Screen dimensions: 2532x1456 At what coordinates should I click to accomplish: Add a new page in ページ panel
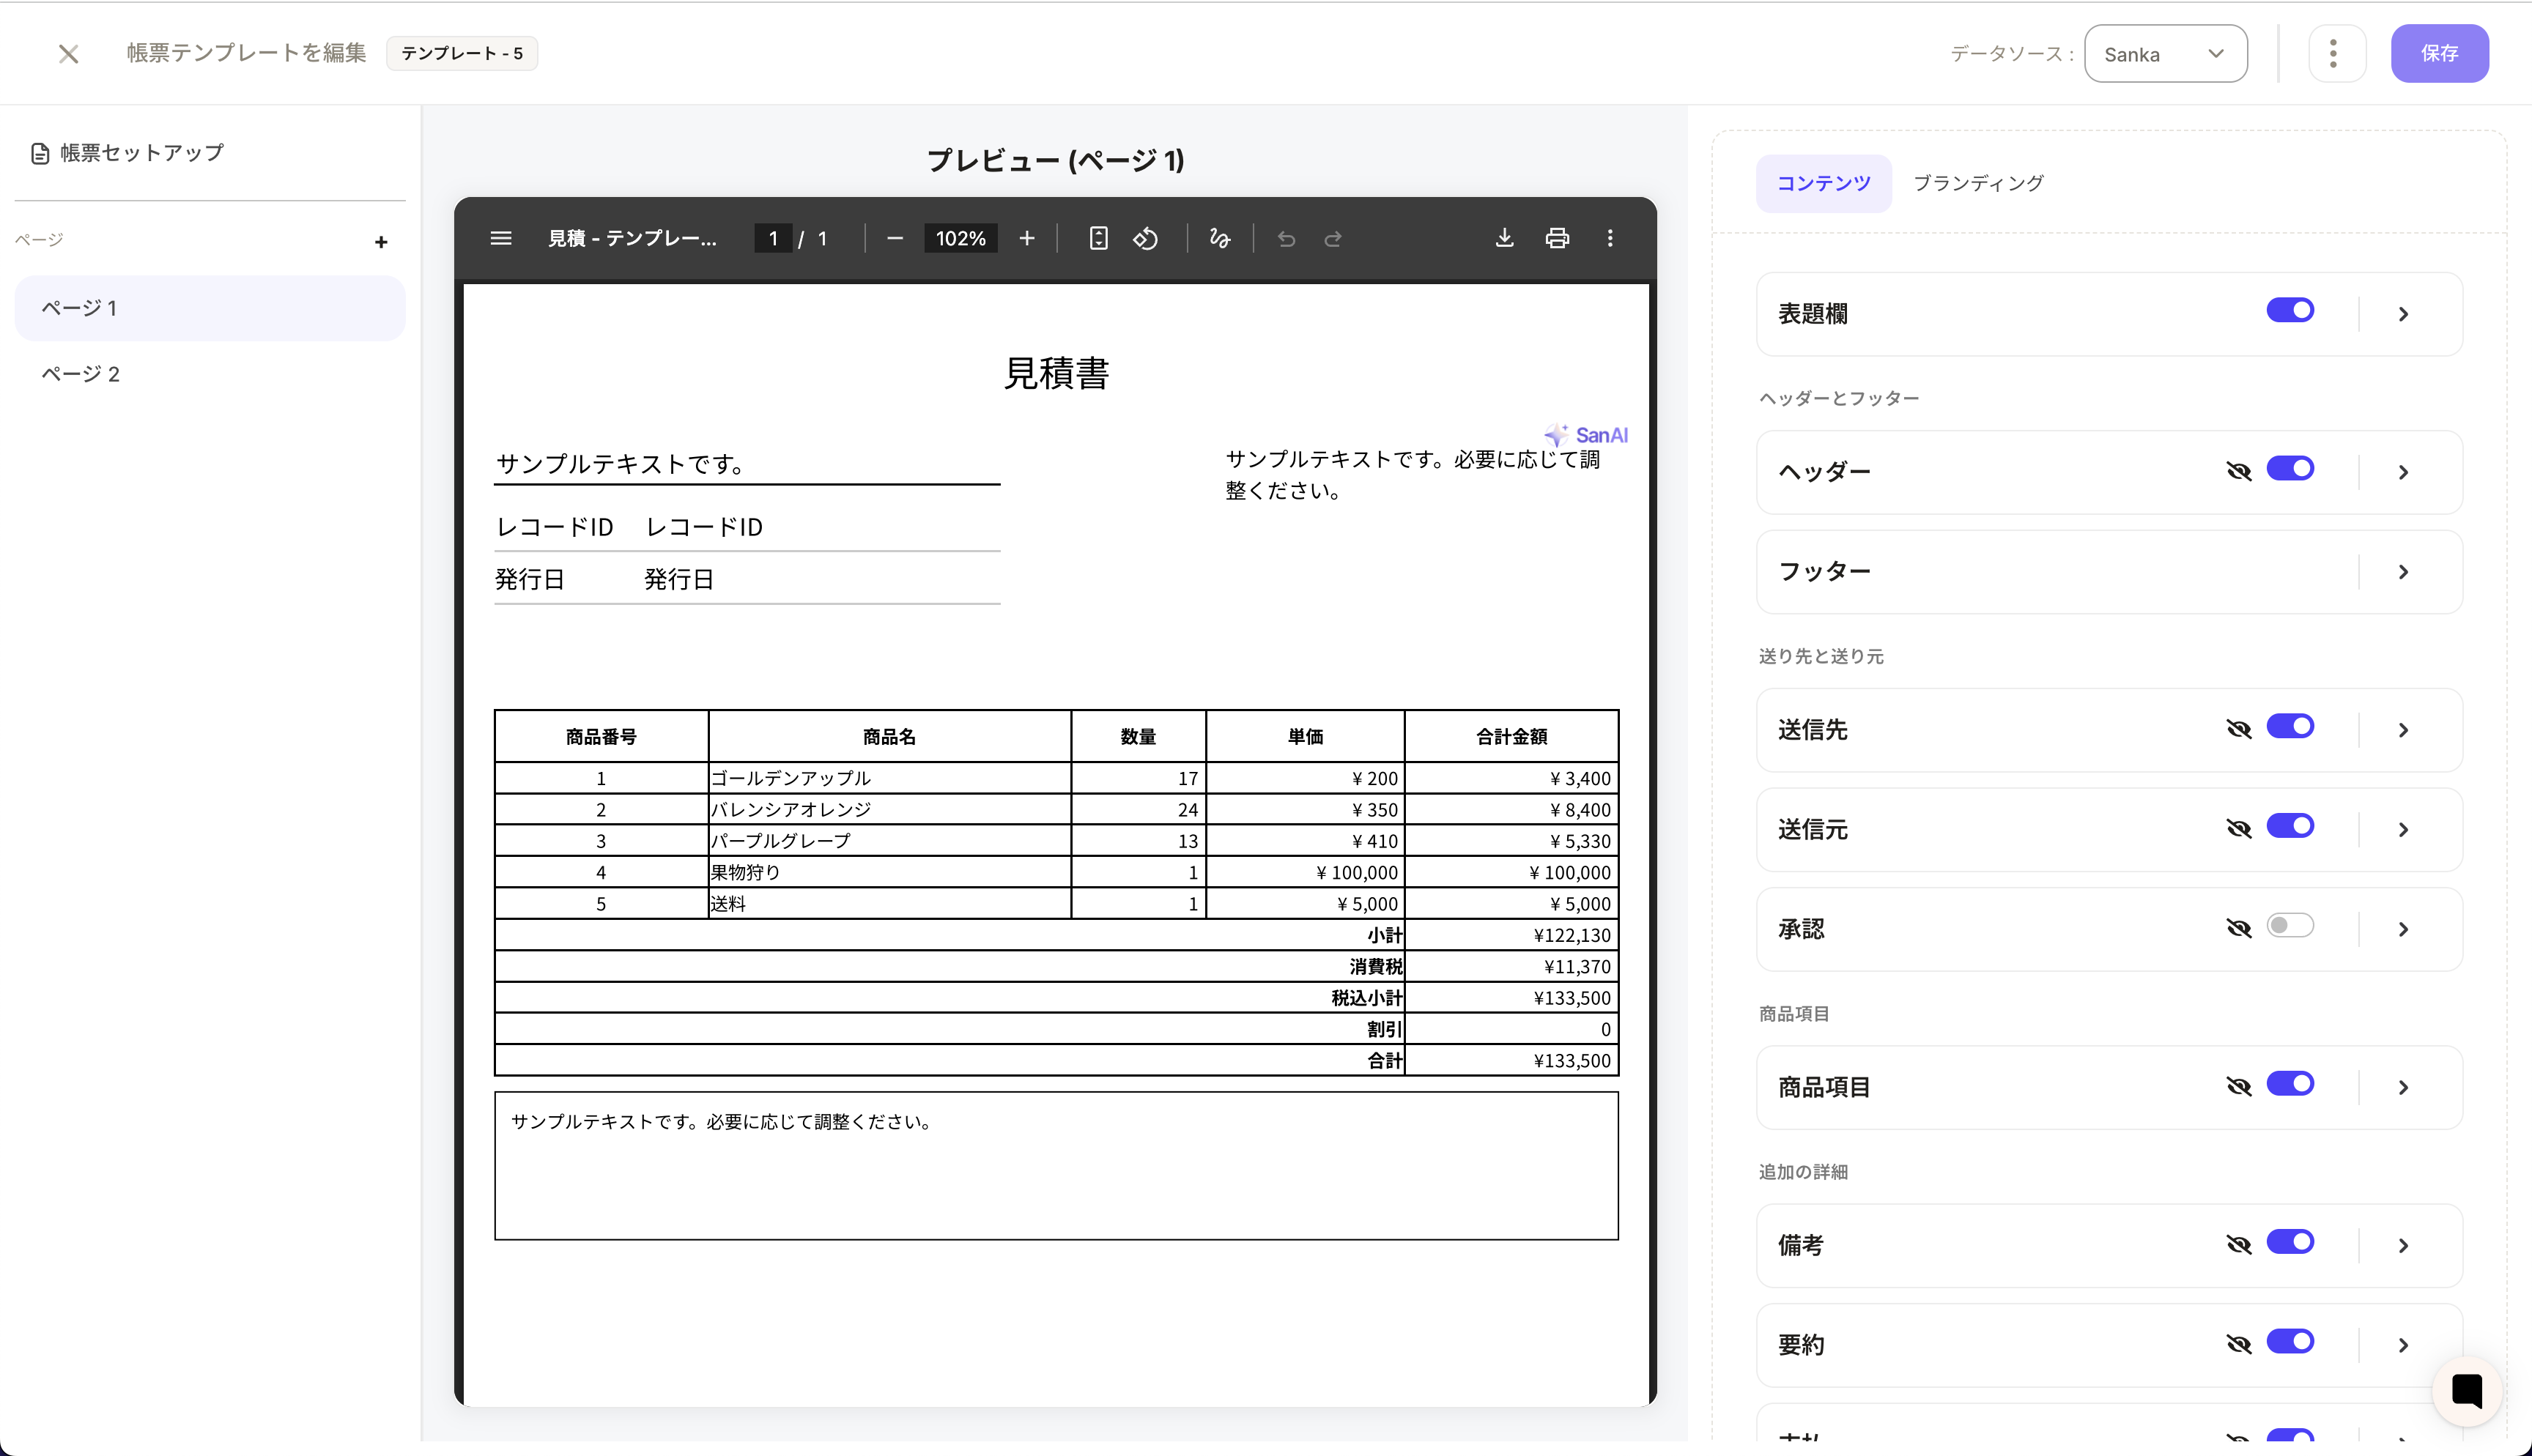(x=381, y=241)
